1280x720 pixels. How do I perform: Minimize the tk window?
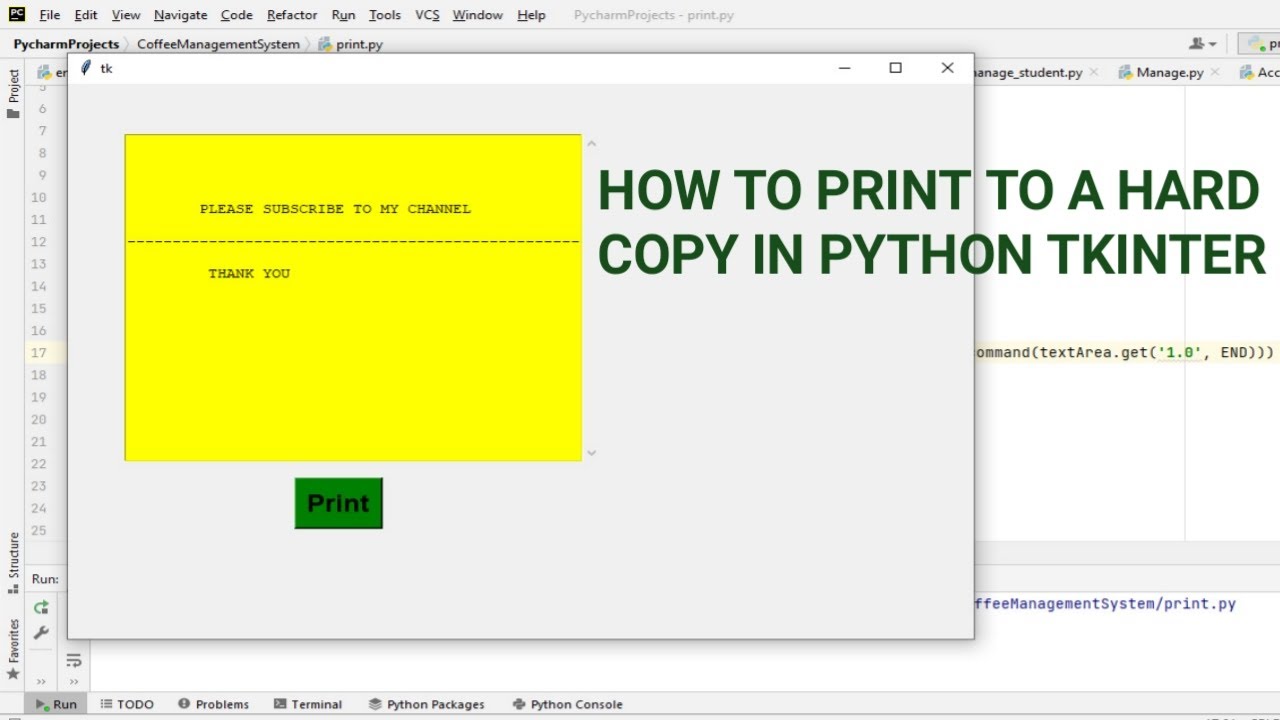tap(845, 68)
